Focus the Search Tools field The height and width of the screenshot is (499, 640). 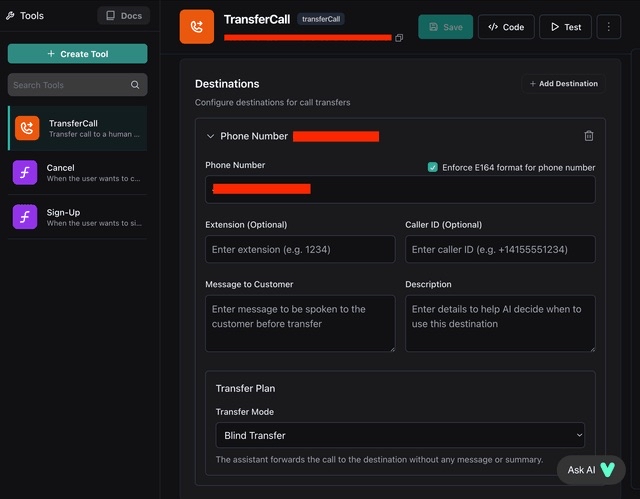[78, 85]
